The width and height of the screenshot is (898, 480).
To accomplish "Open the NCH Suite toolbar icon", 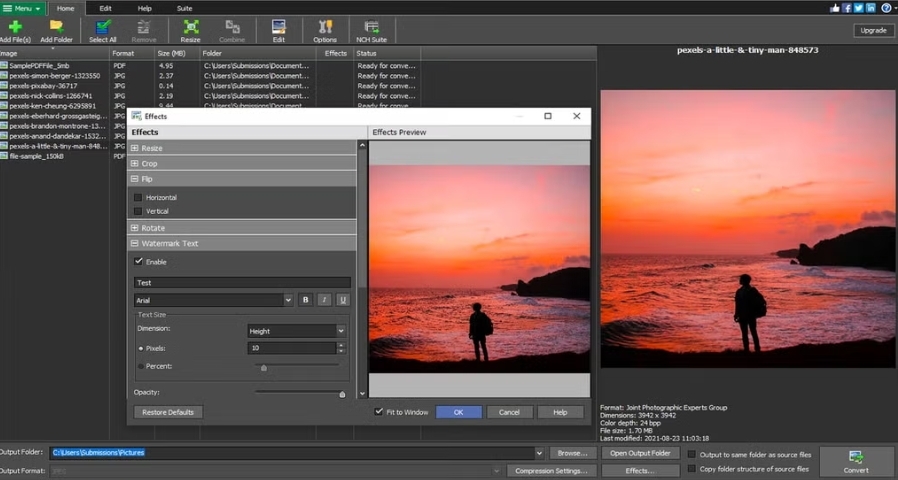I will 371,31.
